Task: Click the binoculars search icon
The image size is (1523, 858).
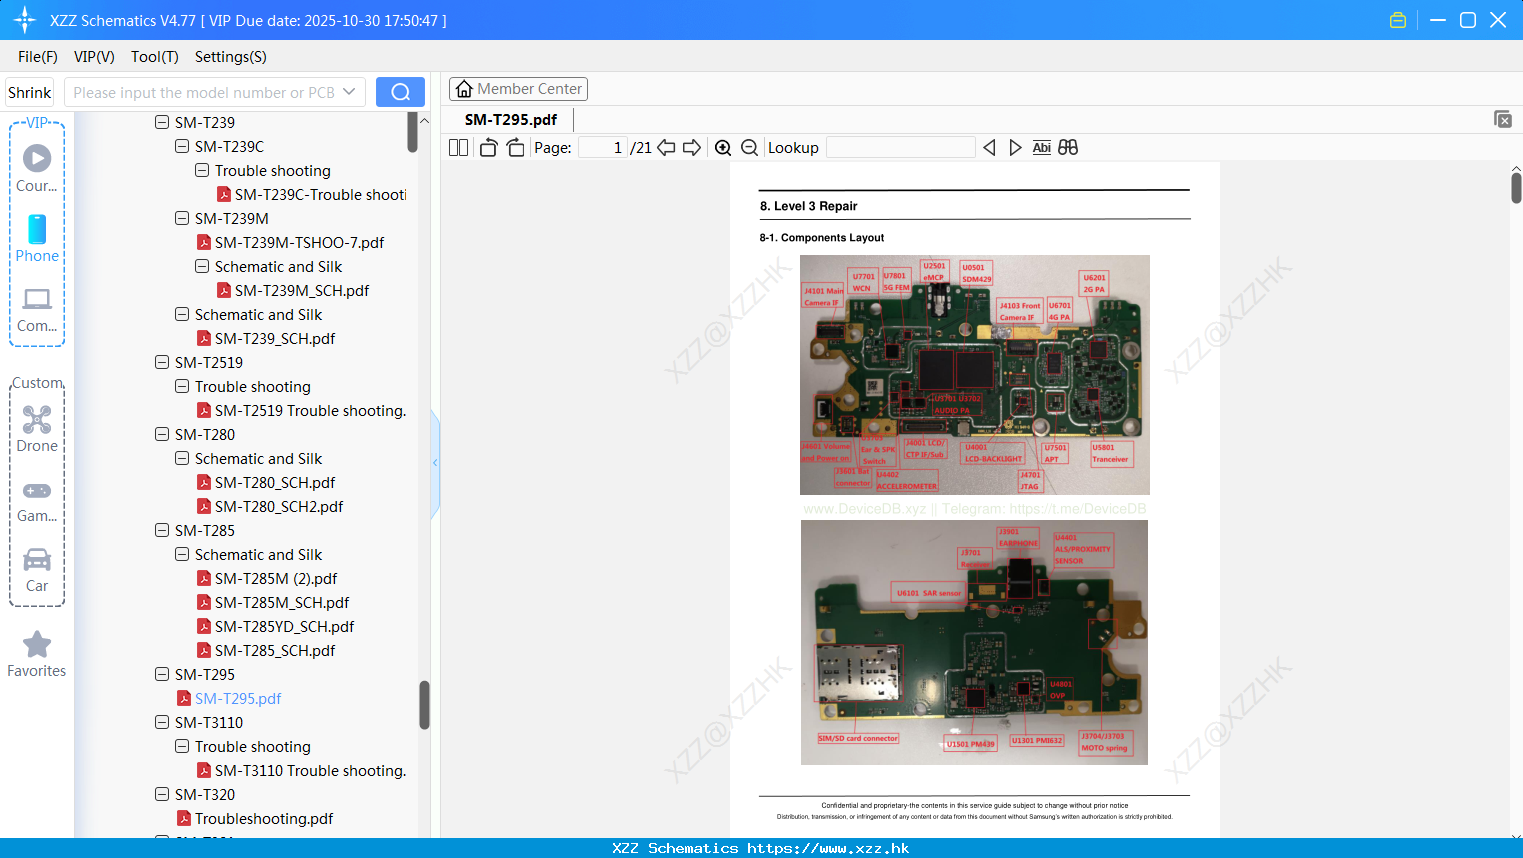Action: pyautogui.click(x=1068, y=148)
